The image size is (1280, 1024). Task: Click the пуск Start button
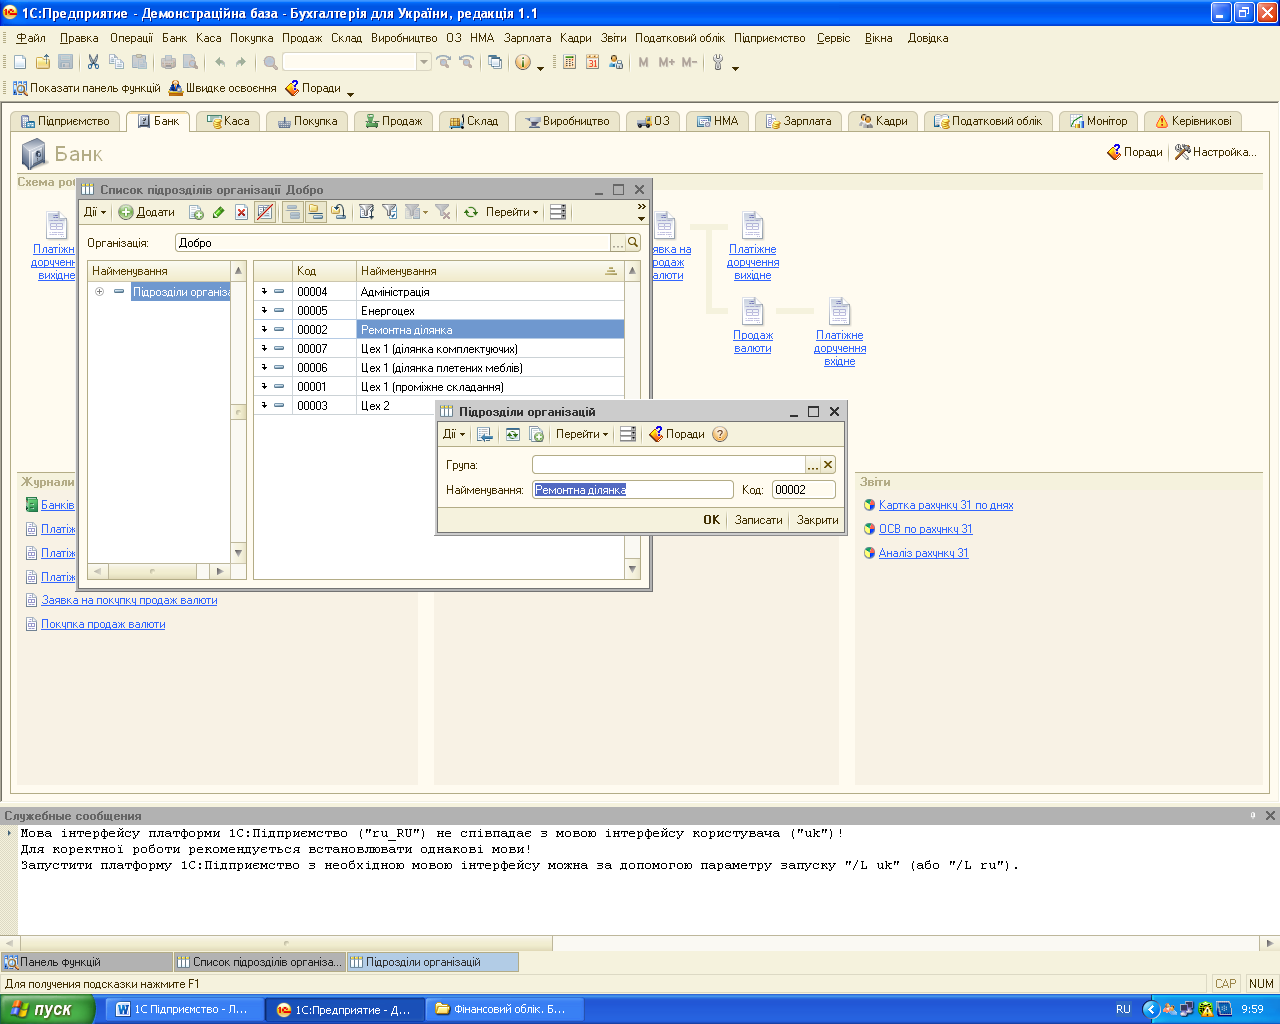[47, 1009]
